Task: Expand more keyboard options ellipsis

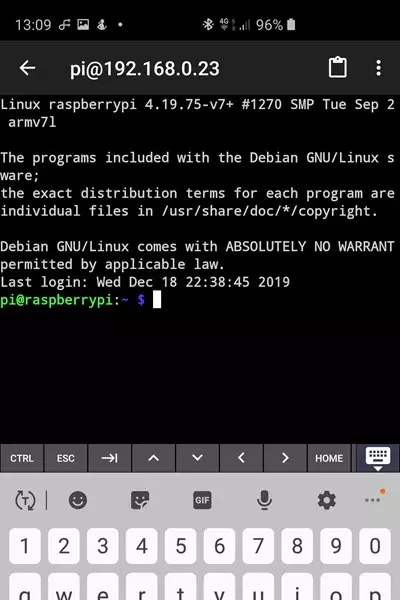Action: coord(374,497)
